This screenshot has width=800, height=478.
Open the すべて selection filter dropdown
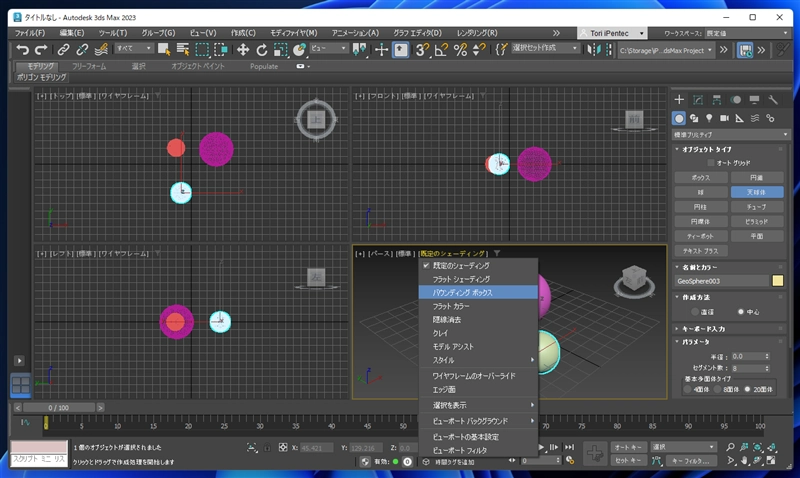[134, 48]
